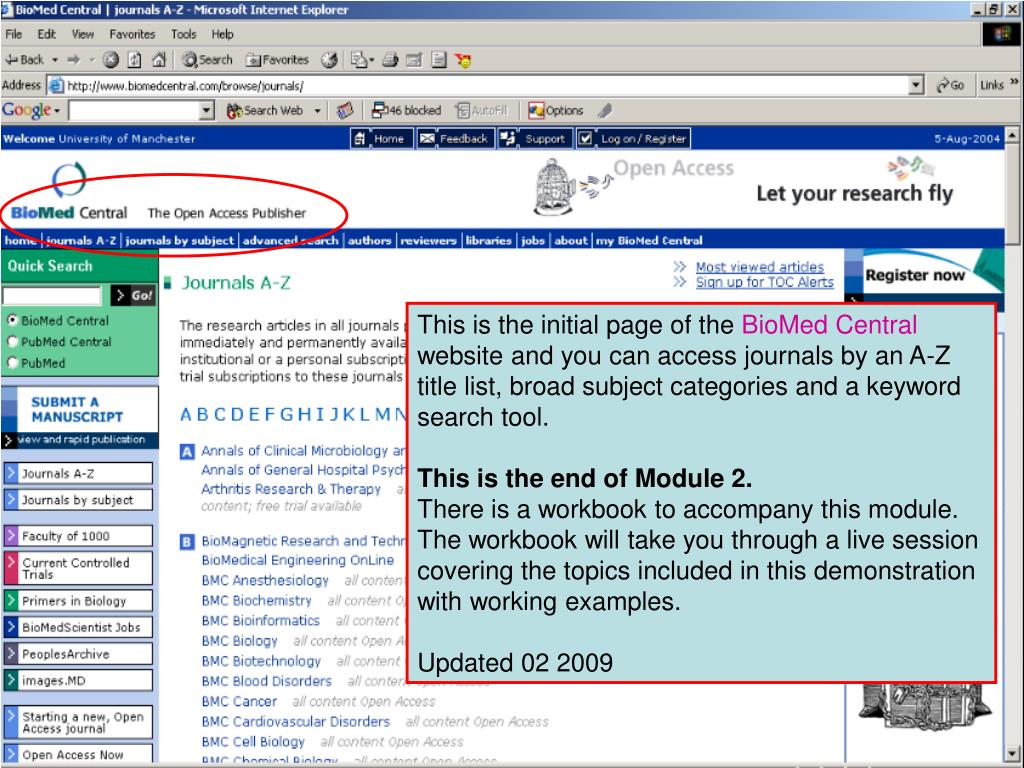Open the View menu
1024x768 pixels.
[x=82, y=35]
